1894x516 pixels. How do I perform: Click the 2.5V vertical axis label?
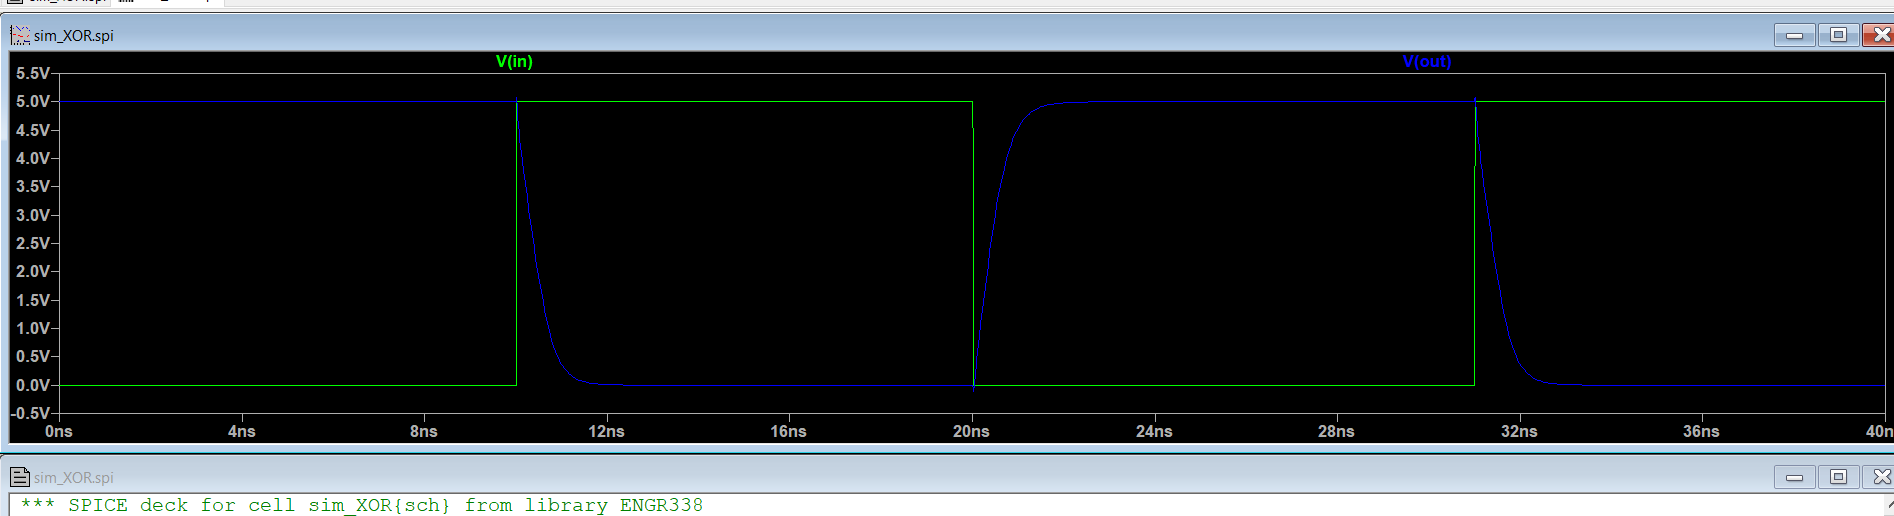tap(33, 243)
